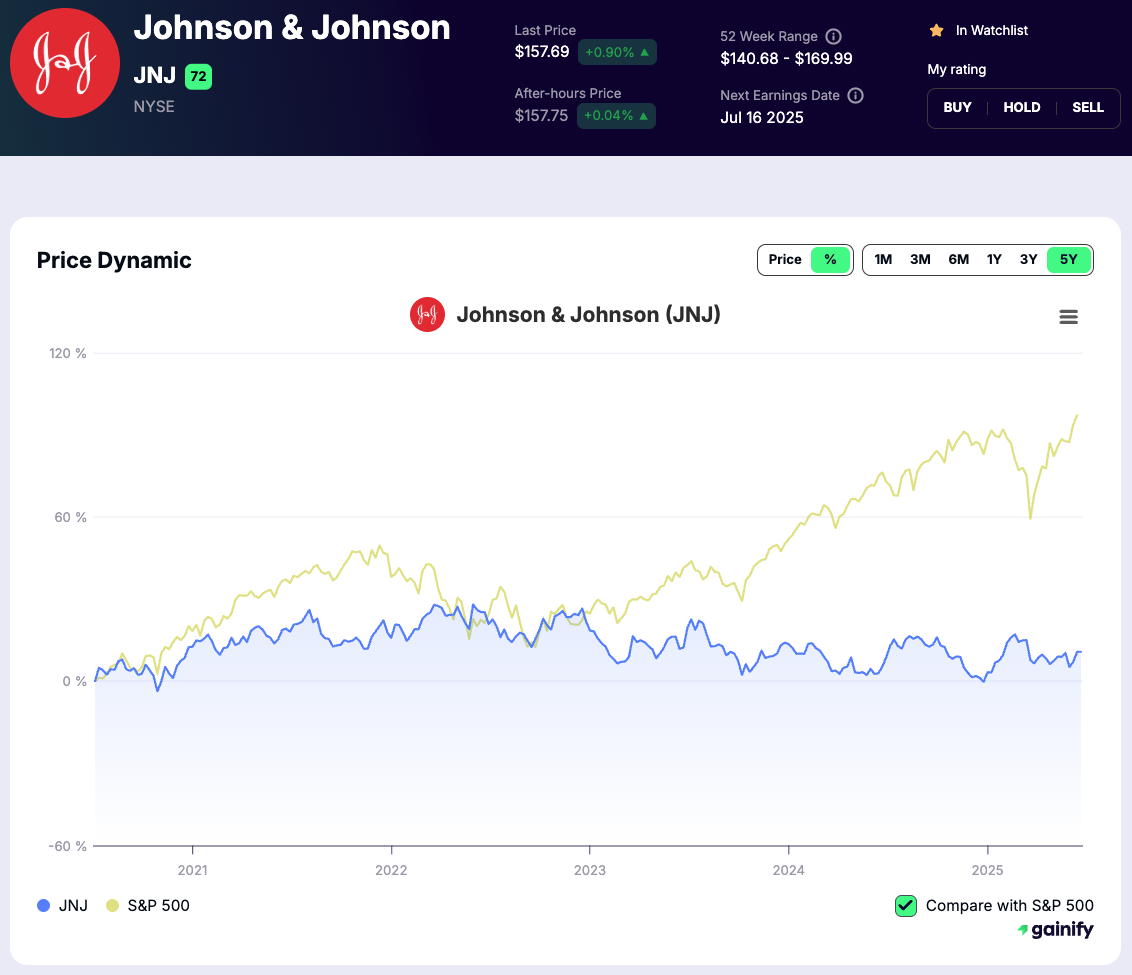
Task: Click the Johnson & Johnson (JNJ) chart title
Action: click(x=588, y=315)
